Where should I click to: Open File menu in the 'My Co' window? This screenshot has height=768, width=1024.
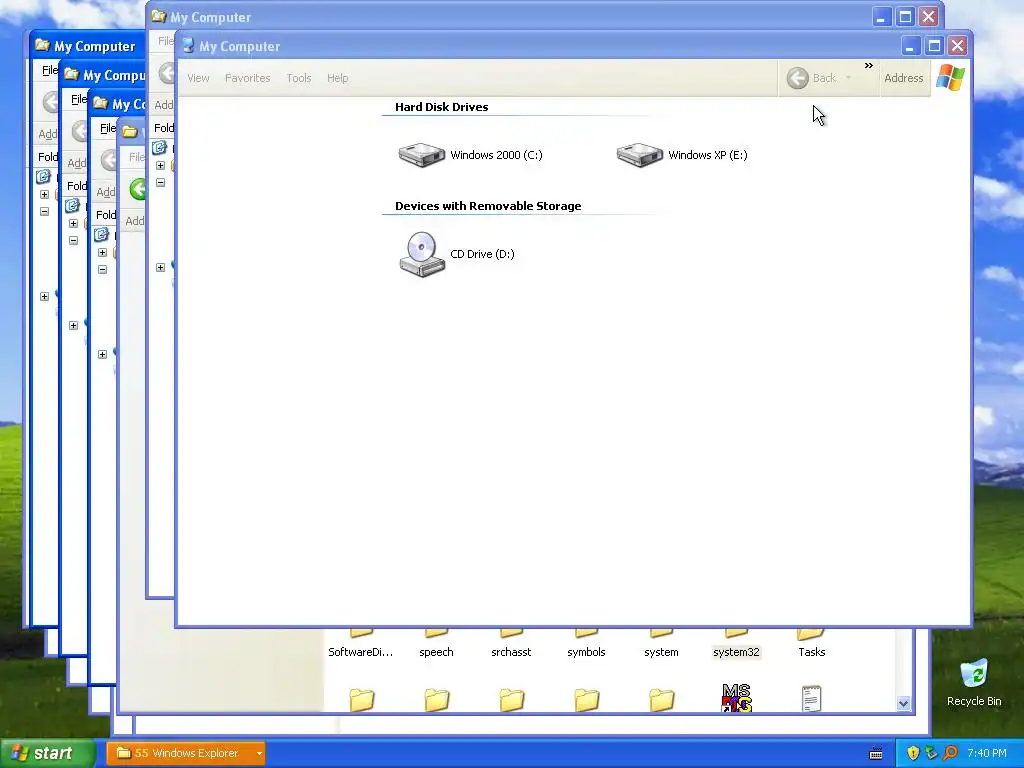108,128
